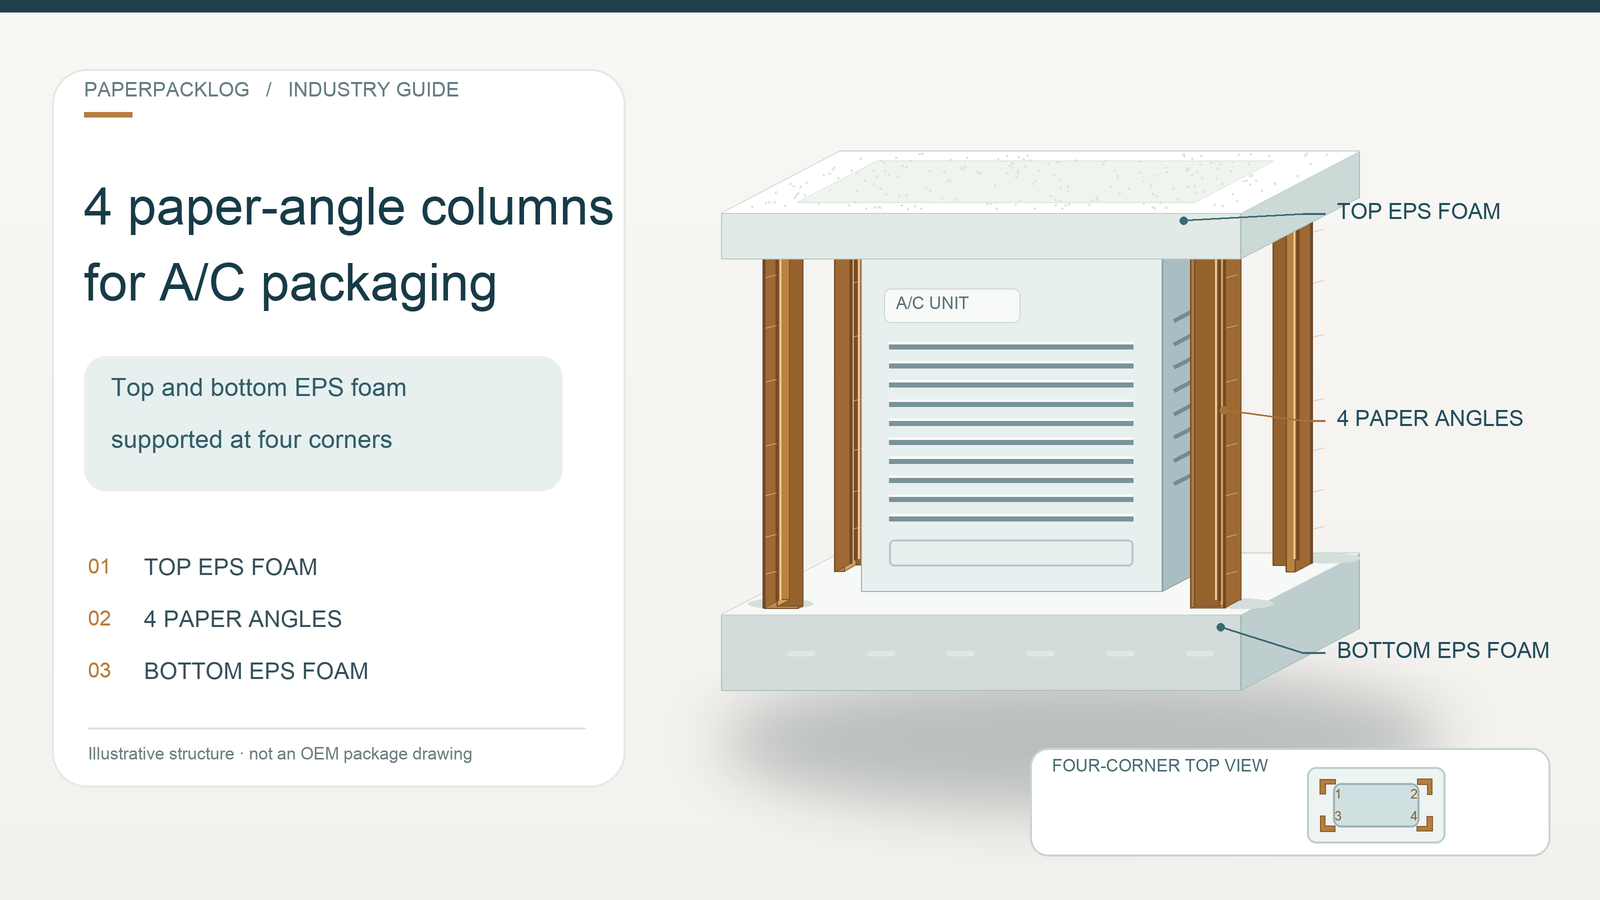Click corner number 4 in top view

click(1414, 816)
